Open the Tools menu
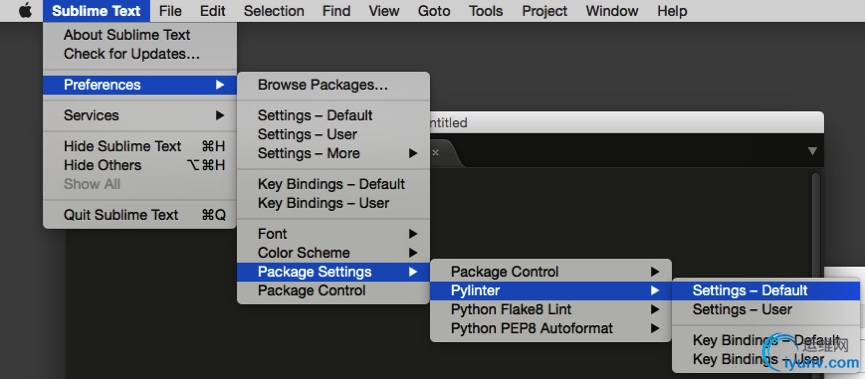 pos(486,10)
